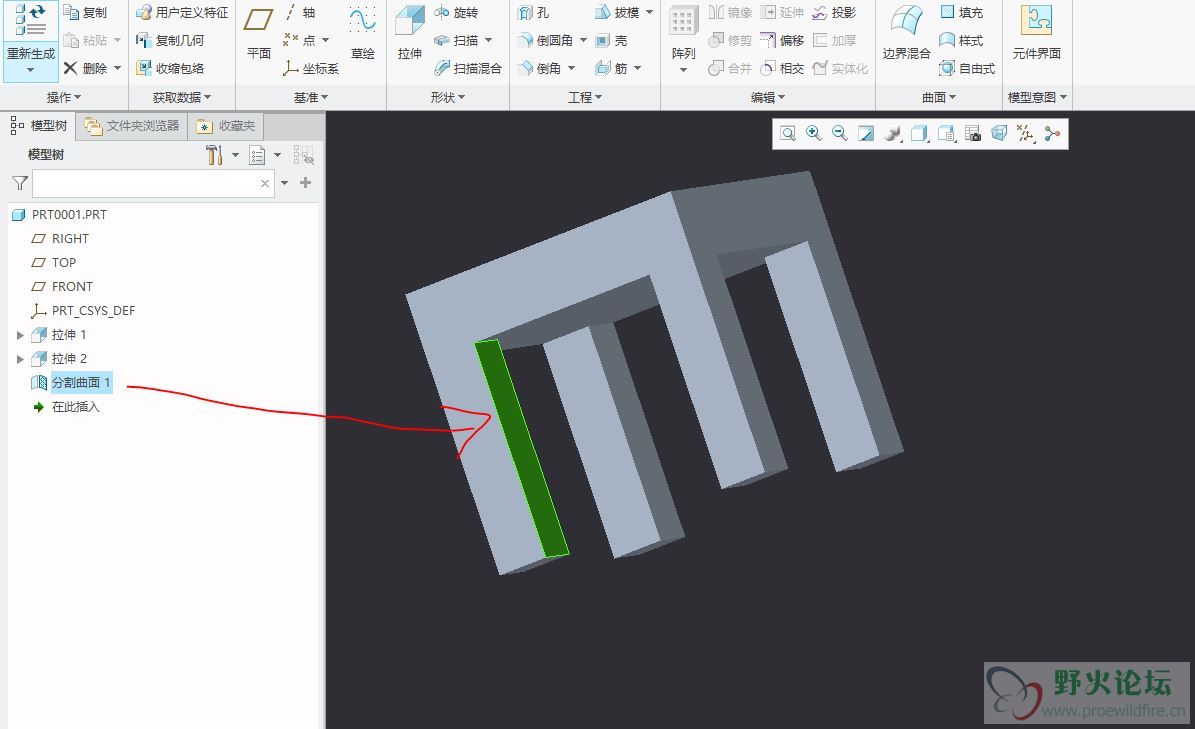1195x729 pixels.
Task: Open the Engineering (工程) group dropdown
Action: (x=585, y=98)
